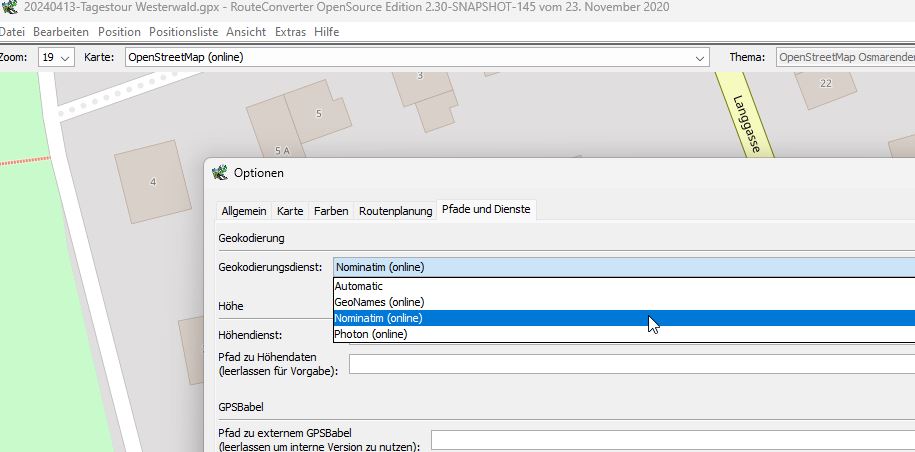This screenshot has width=915, height=452.
Task: Switch to the Routenplanung tab
Action: [x=395, y=211]
